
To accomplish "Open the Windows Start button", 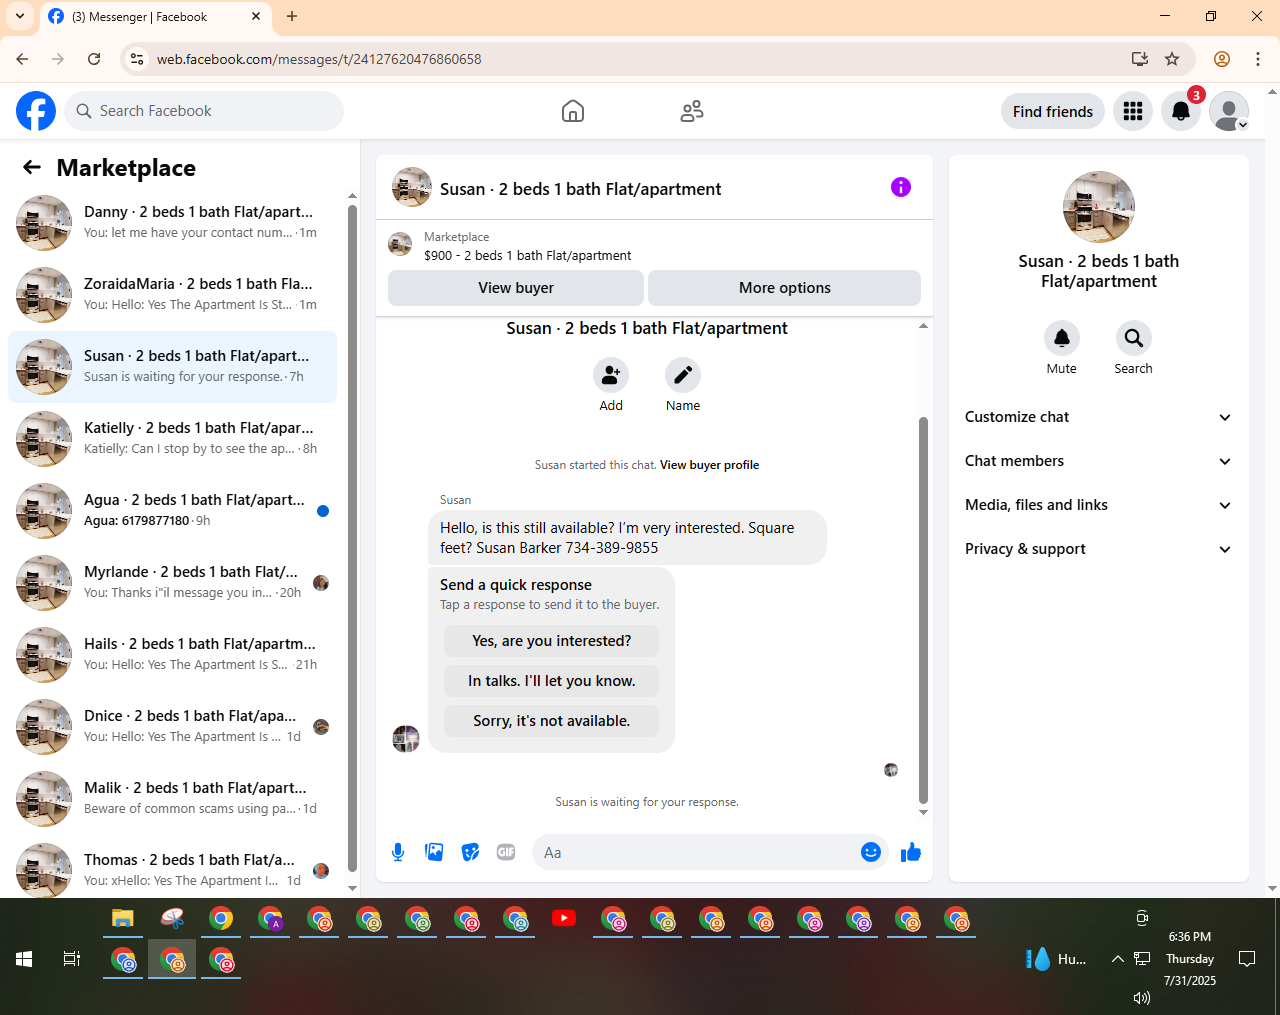I will pyautogui.click(x=24, y=959).
